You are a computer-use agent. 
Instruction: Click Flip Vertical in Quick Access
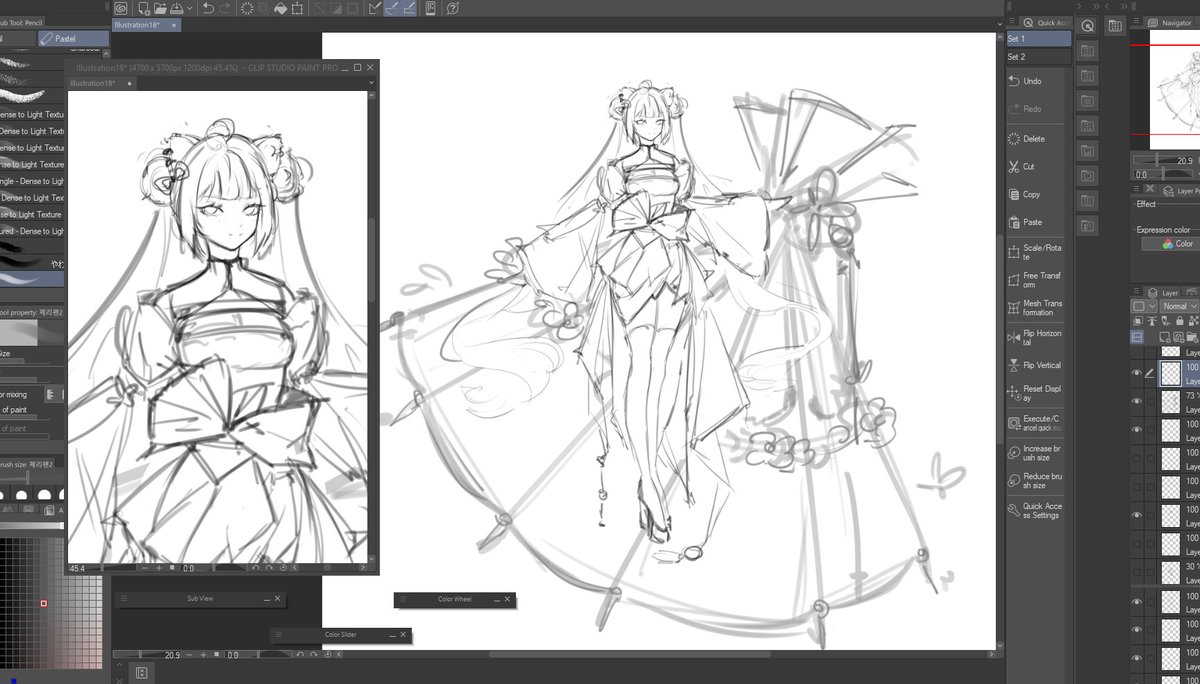[x=1036, y=366]
